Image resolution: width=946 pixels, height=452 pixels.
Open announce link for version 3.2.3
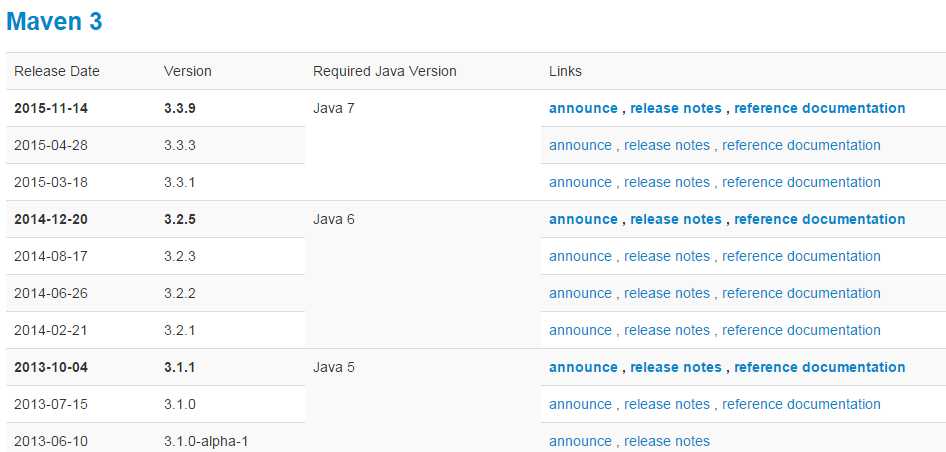(580, 256)
